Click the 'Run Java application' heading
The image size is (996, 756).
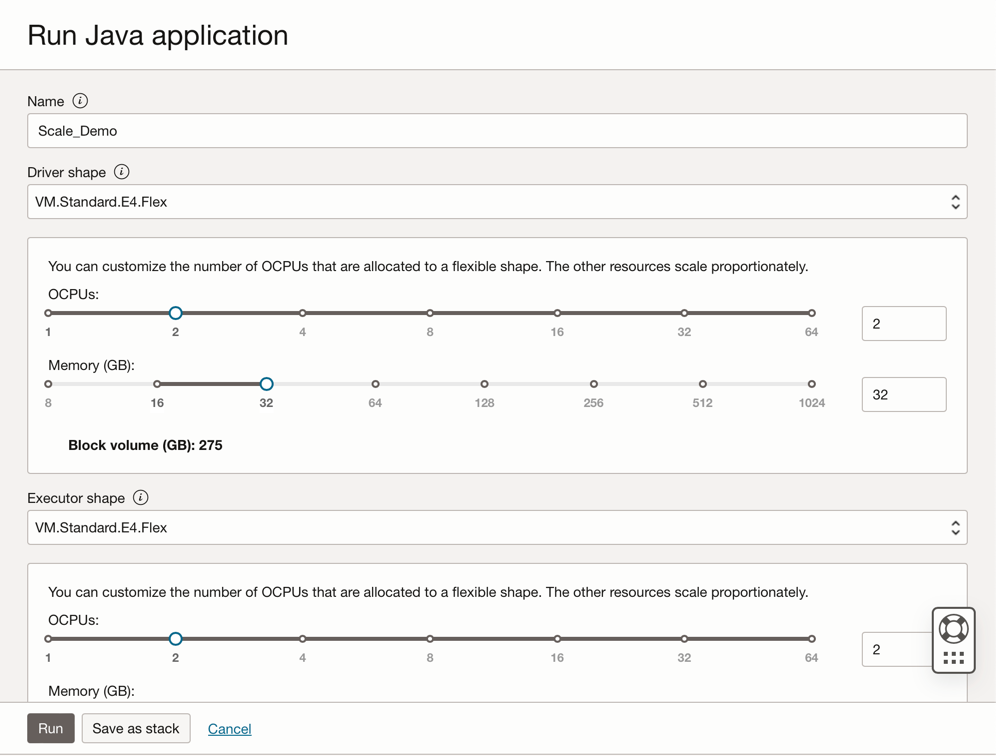158,36
